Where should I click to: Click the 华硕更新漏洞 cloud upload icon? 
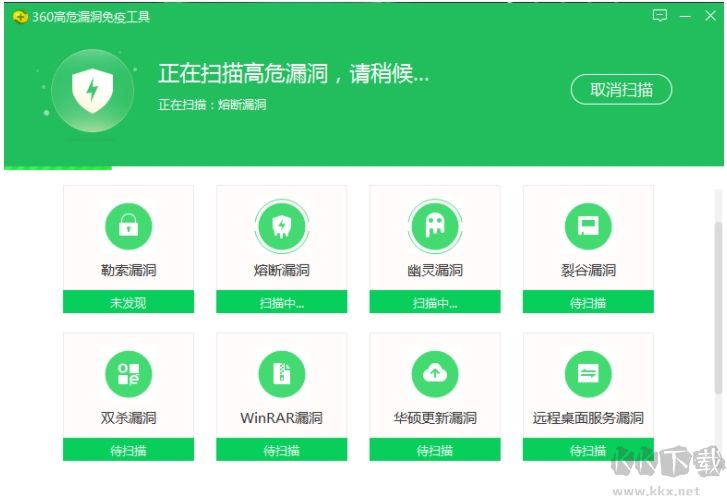(435, 374)
